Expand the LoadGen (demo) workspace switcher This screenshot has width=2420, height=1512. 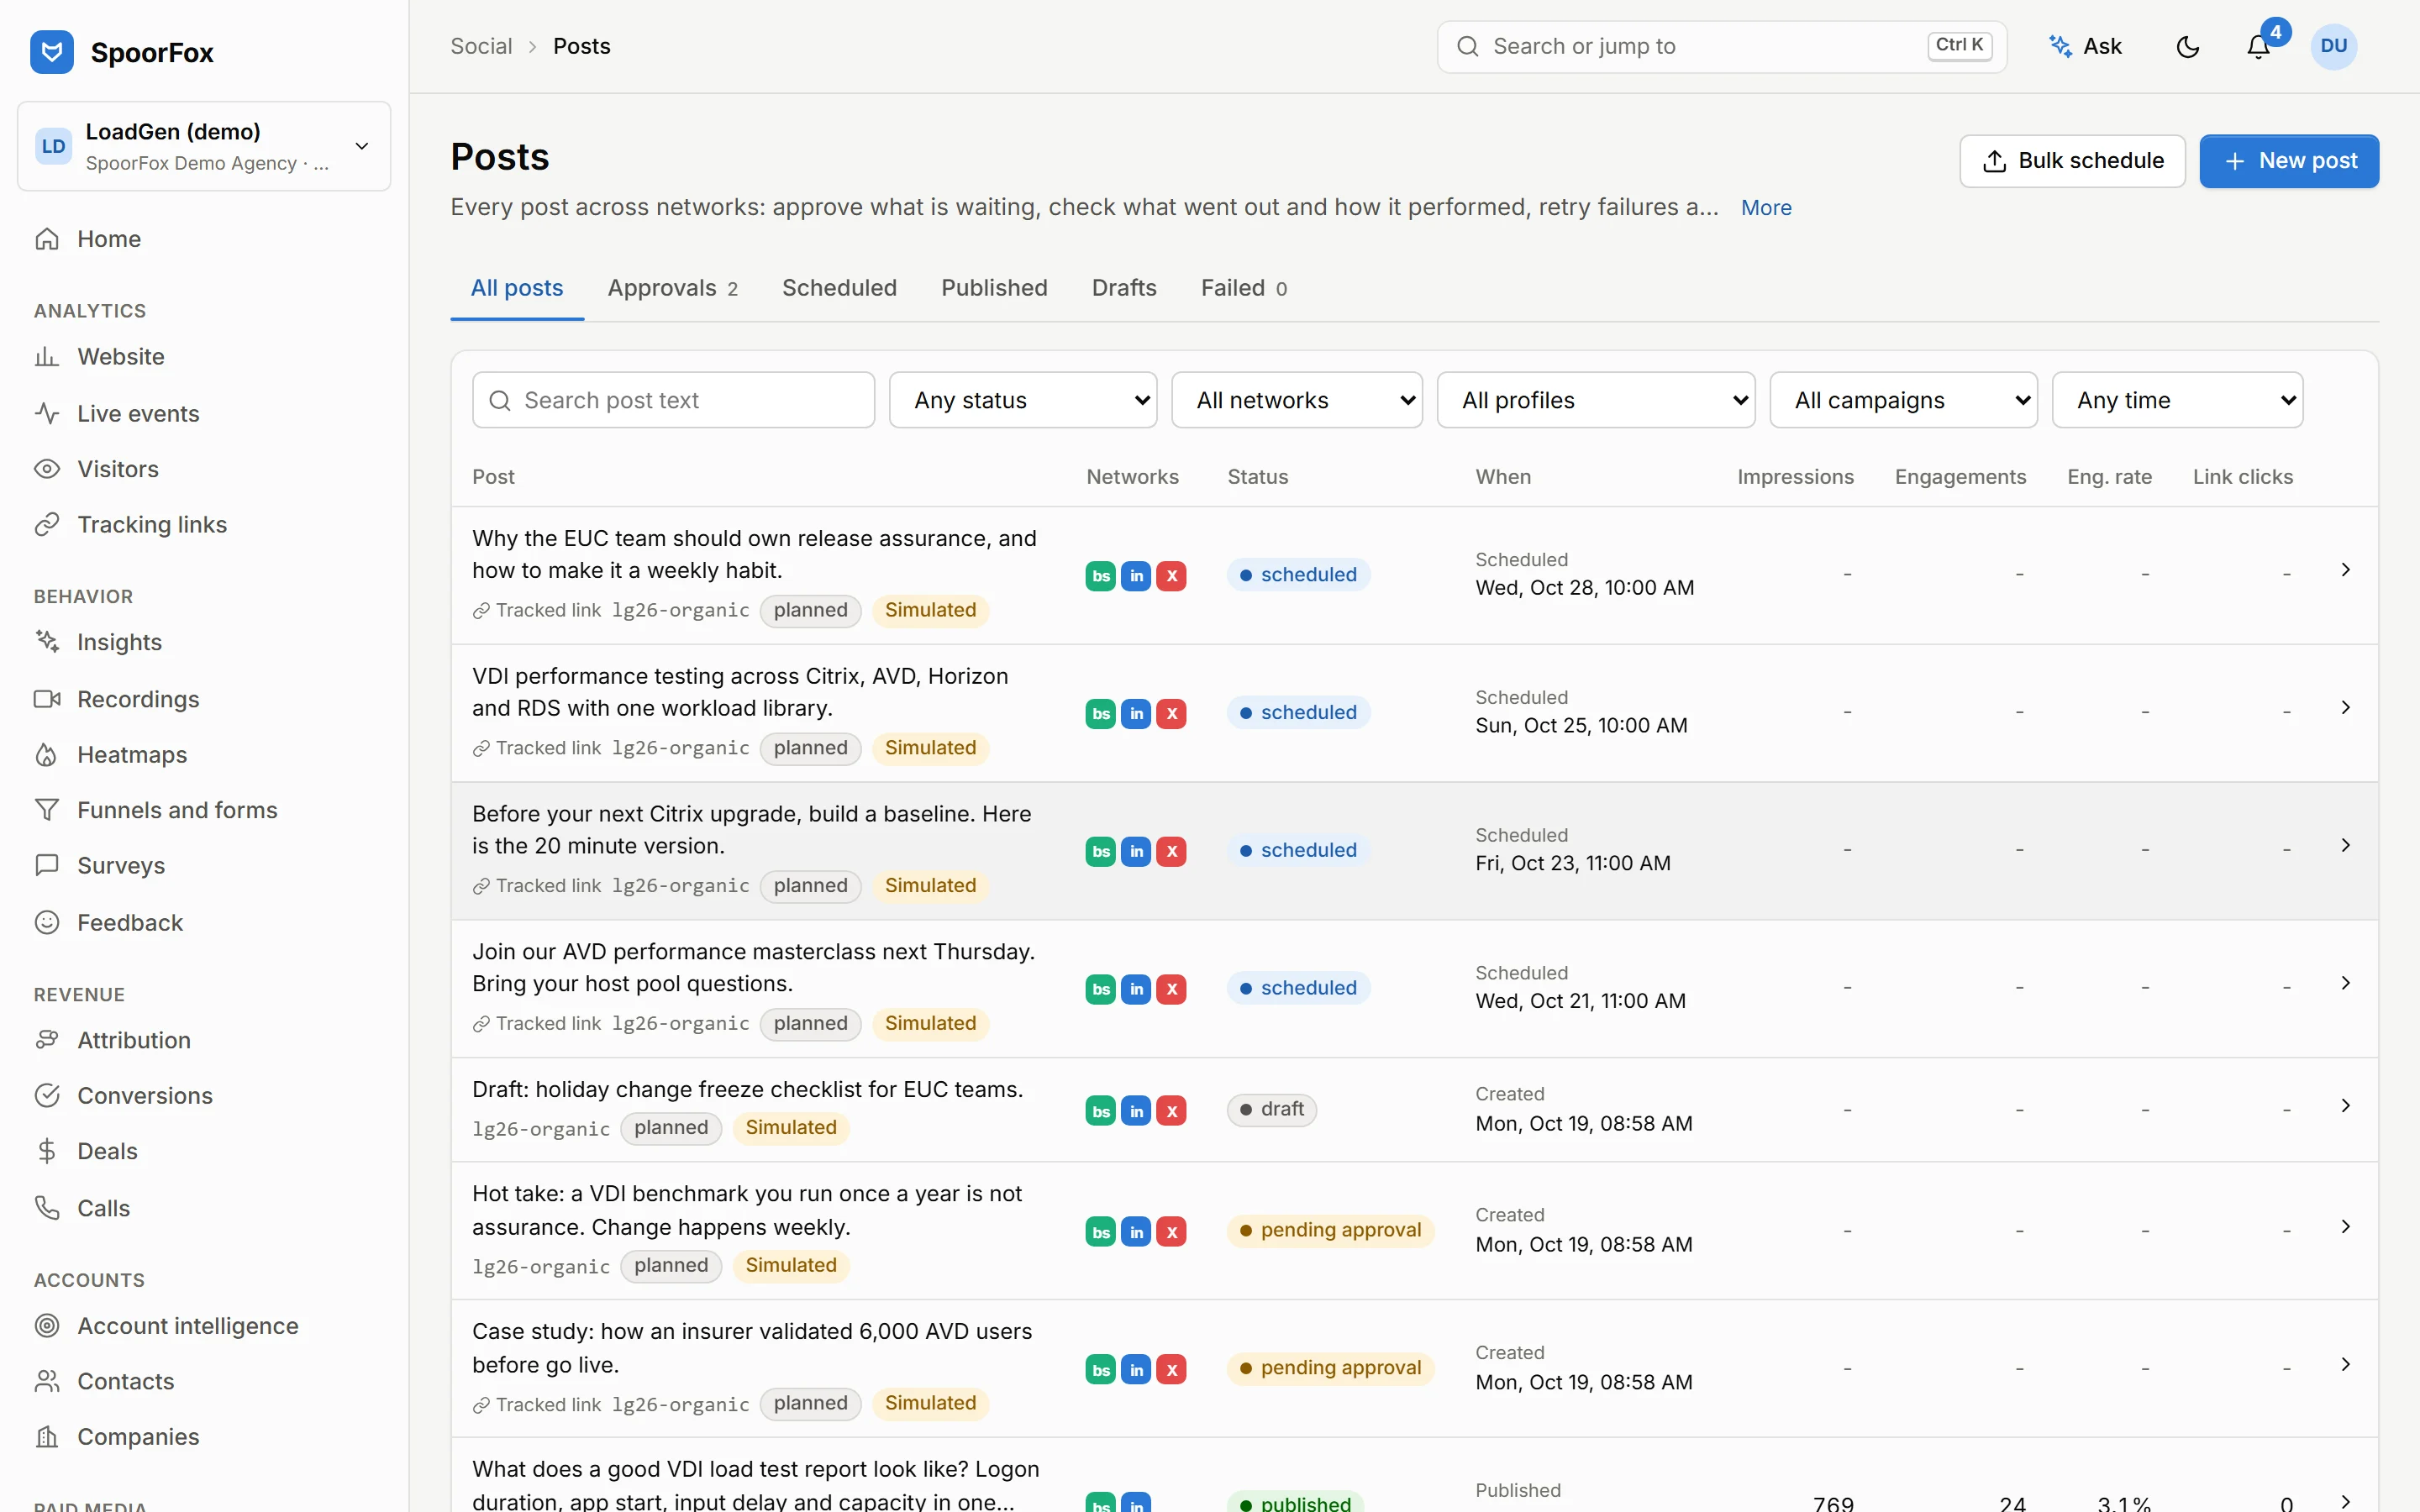pos(204,146)
